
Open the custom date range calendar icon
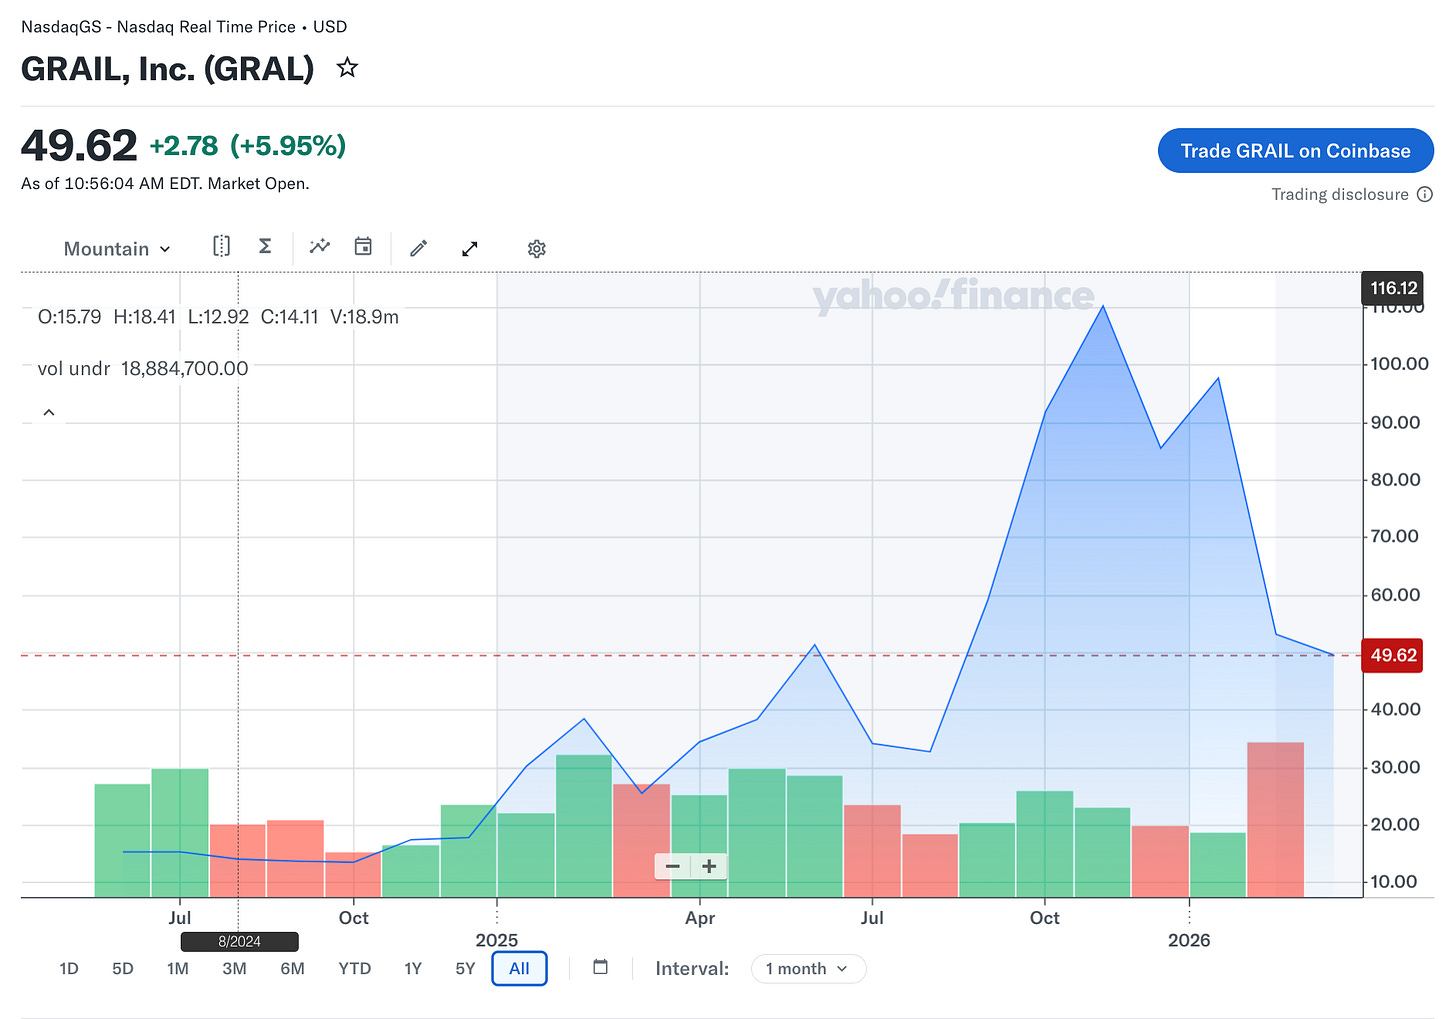coord(601,966)
